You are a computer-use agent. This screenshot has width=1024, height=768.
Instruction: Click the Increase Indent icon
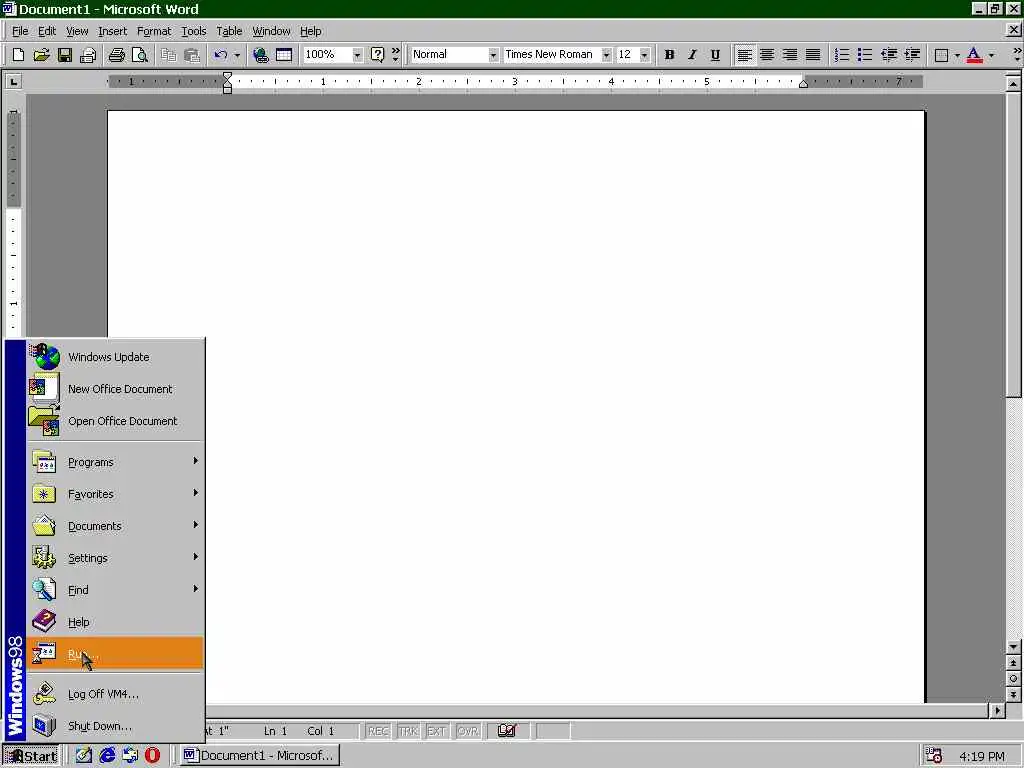pyautogui.click(x=912, y=55)
